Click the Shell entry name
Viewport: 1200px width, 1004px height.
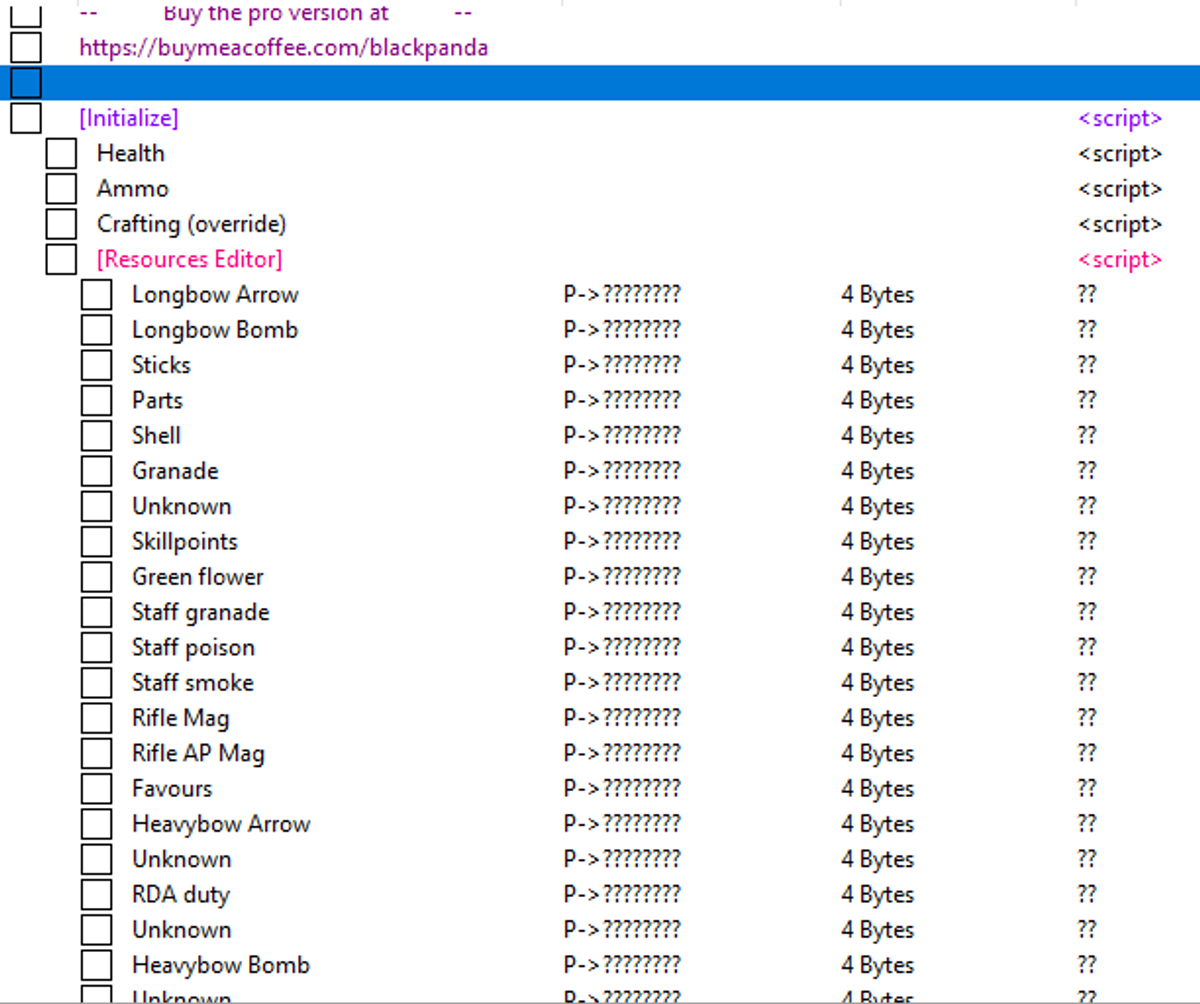point(156,436)
